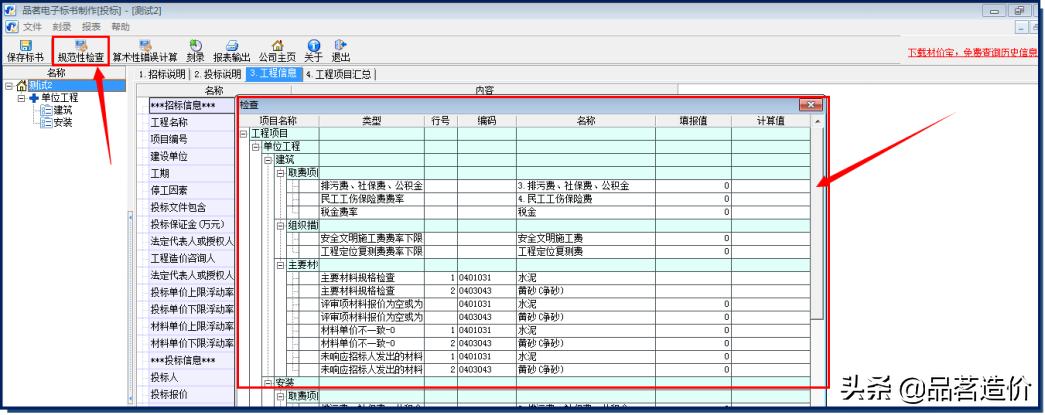Click 安全文明施工费费率下限 row
The image size is (1045, 415).
[x=372, y=238]
